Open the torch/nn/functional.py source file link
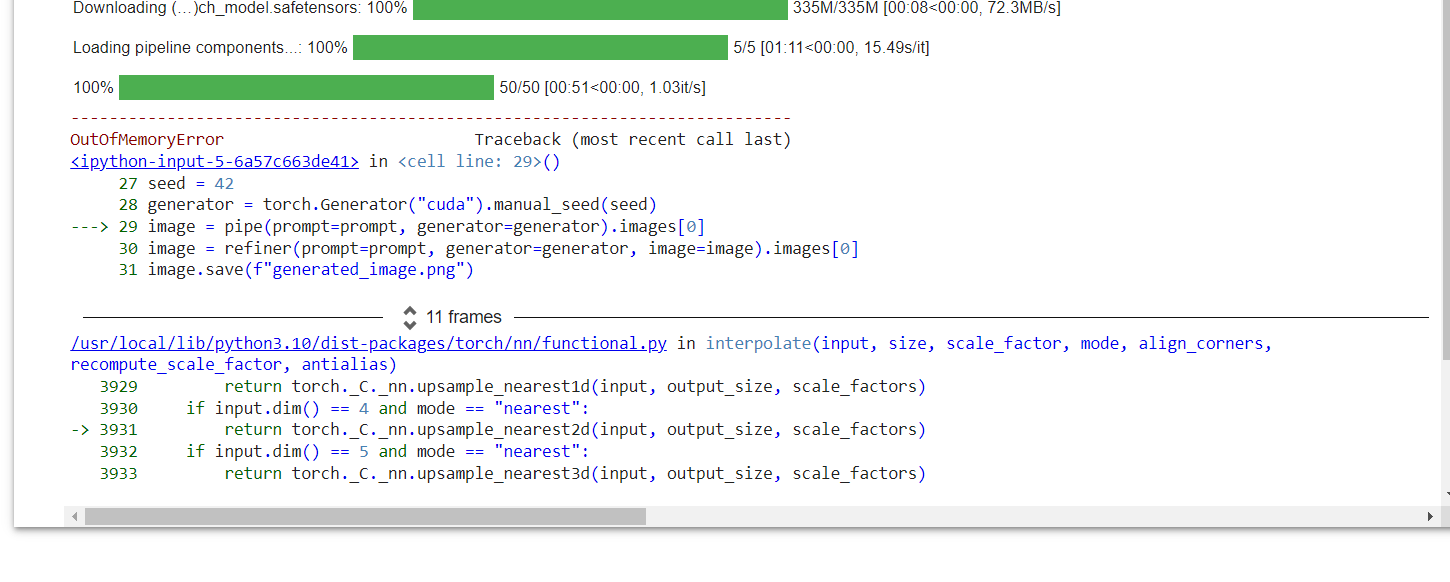1450x582 pixels. point(368,343)
